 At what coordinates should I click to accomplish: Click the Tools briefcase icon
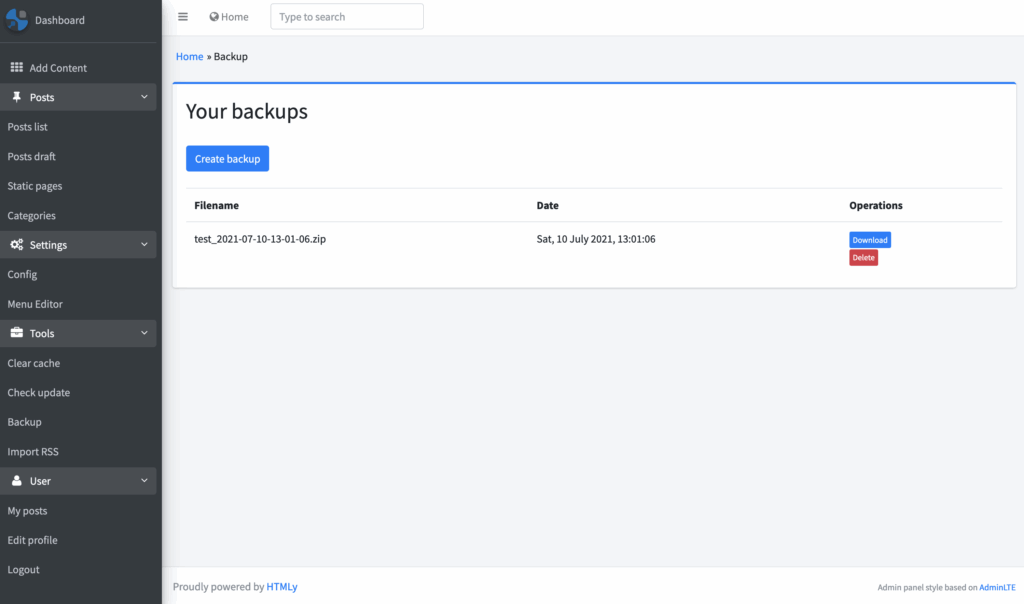click(x=16, y=332)
